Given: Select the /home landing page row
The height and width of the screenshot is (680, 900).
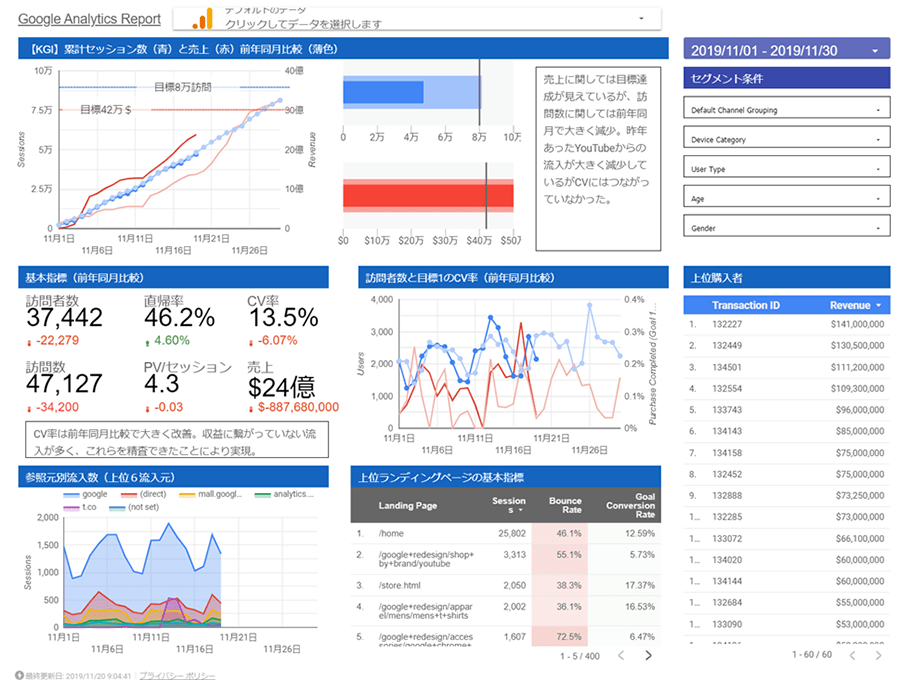Looking at the screenshot, I should pos(505,534).
